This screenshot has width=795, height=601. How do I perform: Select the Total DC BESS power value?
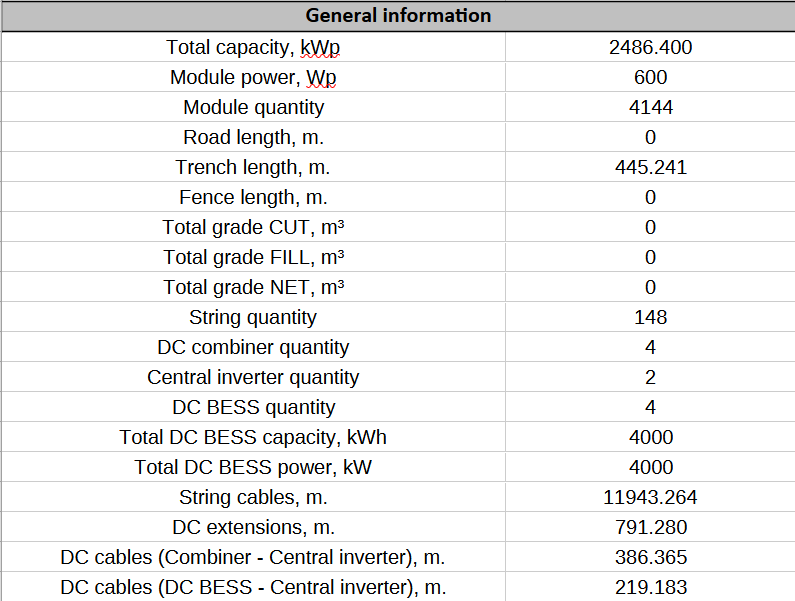tap(651, 467)
